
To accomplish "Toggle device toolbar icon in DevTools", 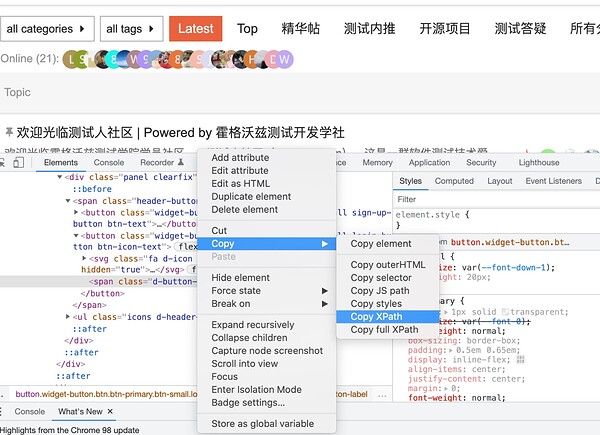I will pyautogui.click(x=18, y=163).
